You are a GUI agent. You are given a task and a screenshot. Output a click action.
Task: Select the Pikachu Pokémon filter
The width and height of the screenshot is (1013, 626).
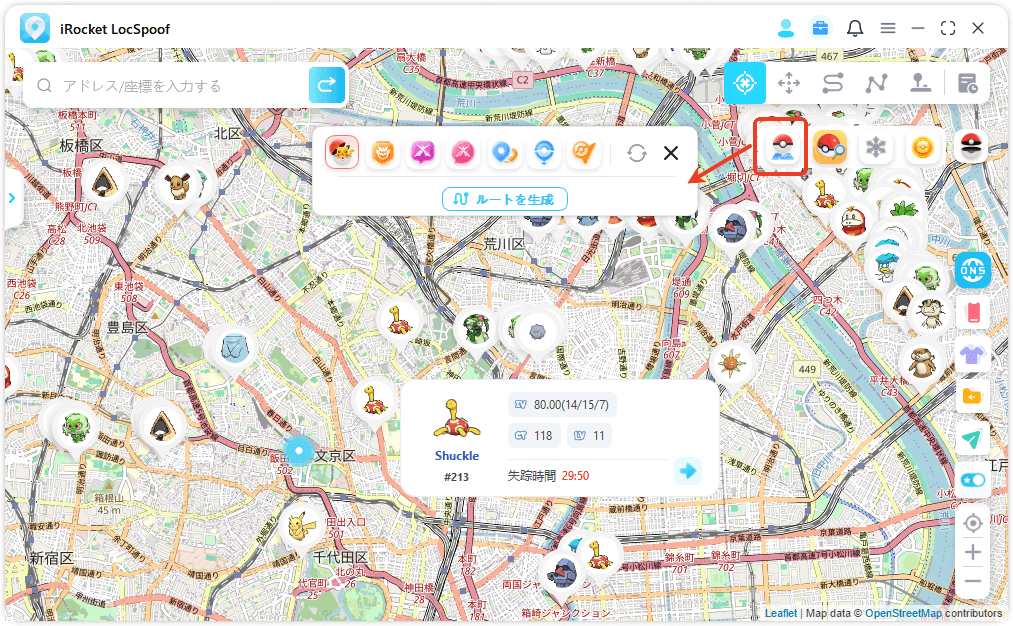pyautogui.click(x=342, y=152)
